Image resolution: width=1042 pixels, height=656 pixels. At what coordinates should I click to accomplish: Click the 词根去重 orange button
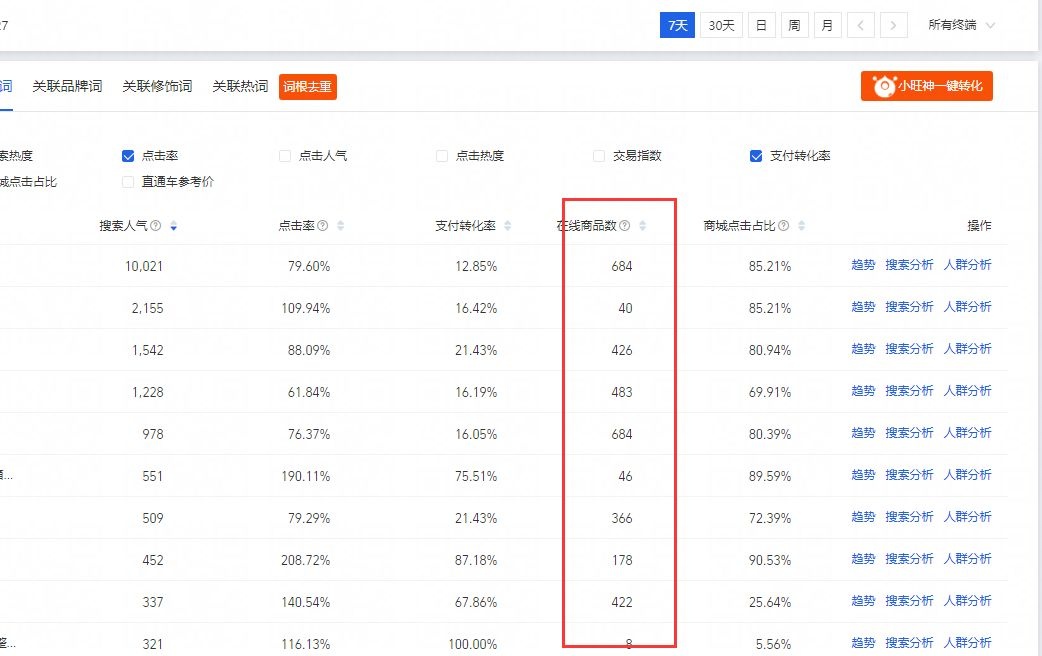click(308, 86)
